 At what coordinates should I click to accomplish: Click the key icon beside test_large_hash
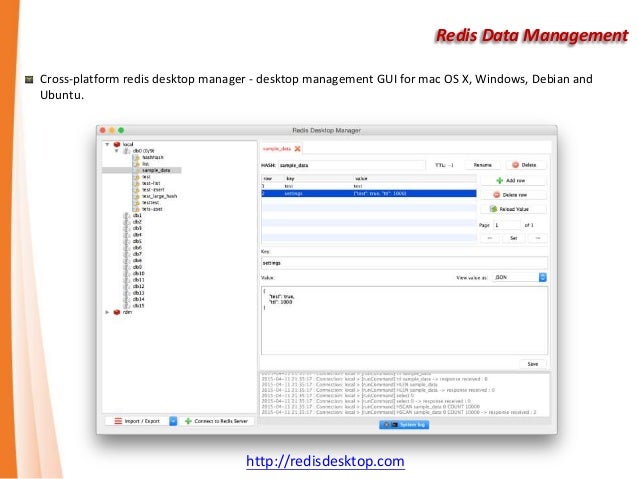(x=137, y=196)
